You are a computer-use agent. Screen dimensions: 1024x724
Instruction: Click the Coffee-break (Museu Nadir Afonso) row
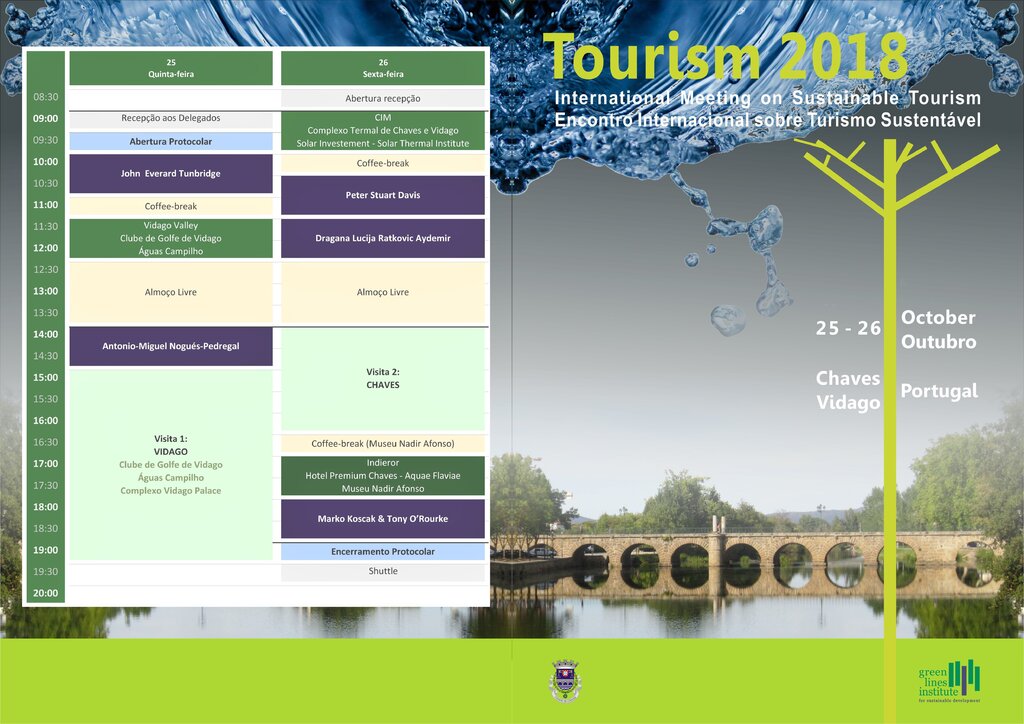382,443
